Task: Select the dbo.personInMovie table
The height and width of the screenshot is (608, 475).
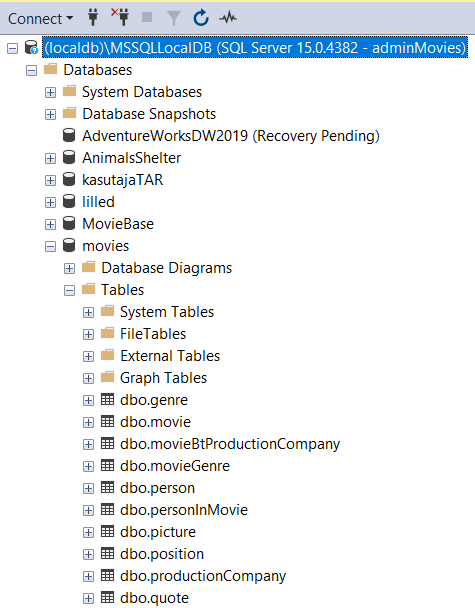Action: click(184, 510)
